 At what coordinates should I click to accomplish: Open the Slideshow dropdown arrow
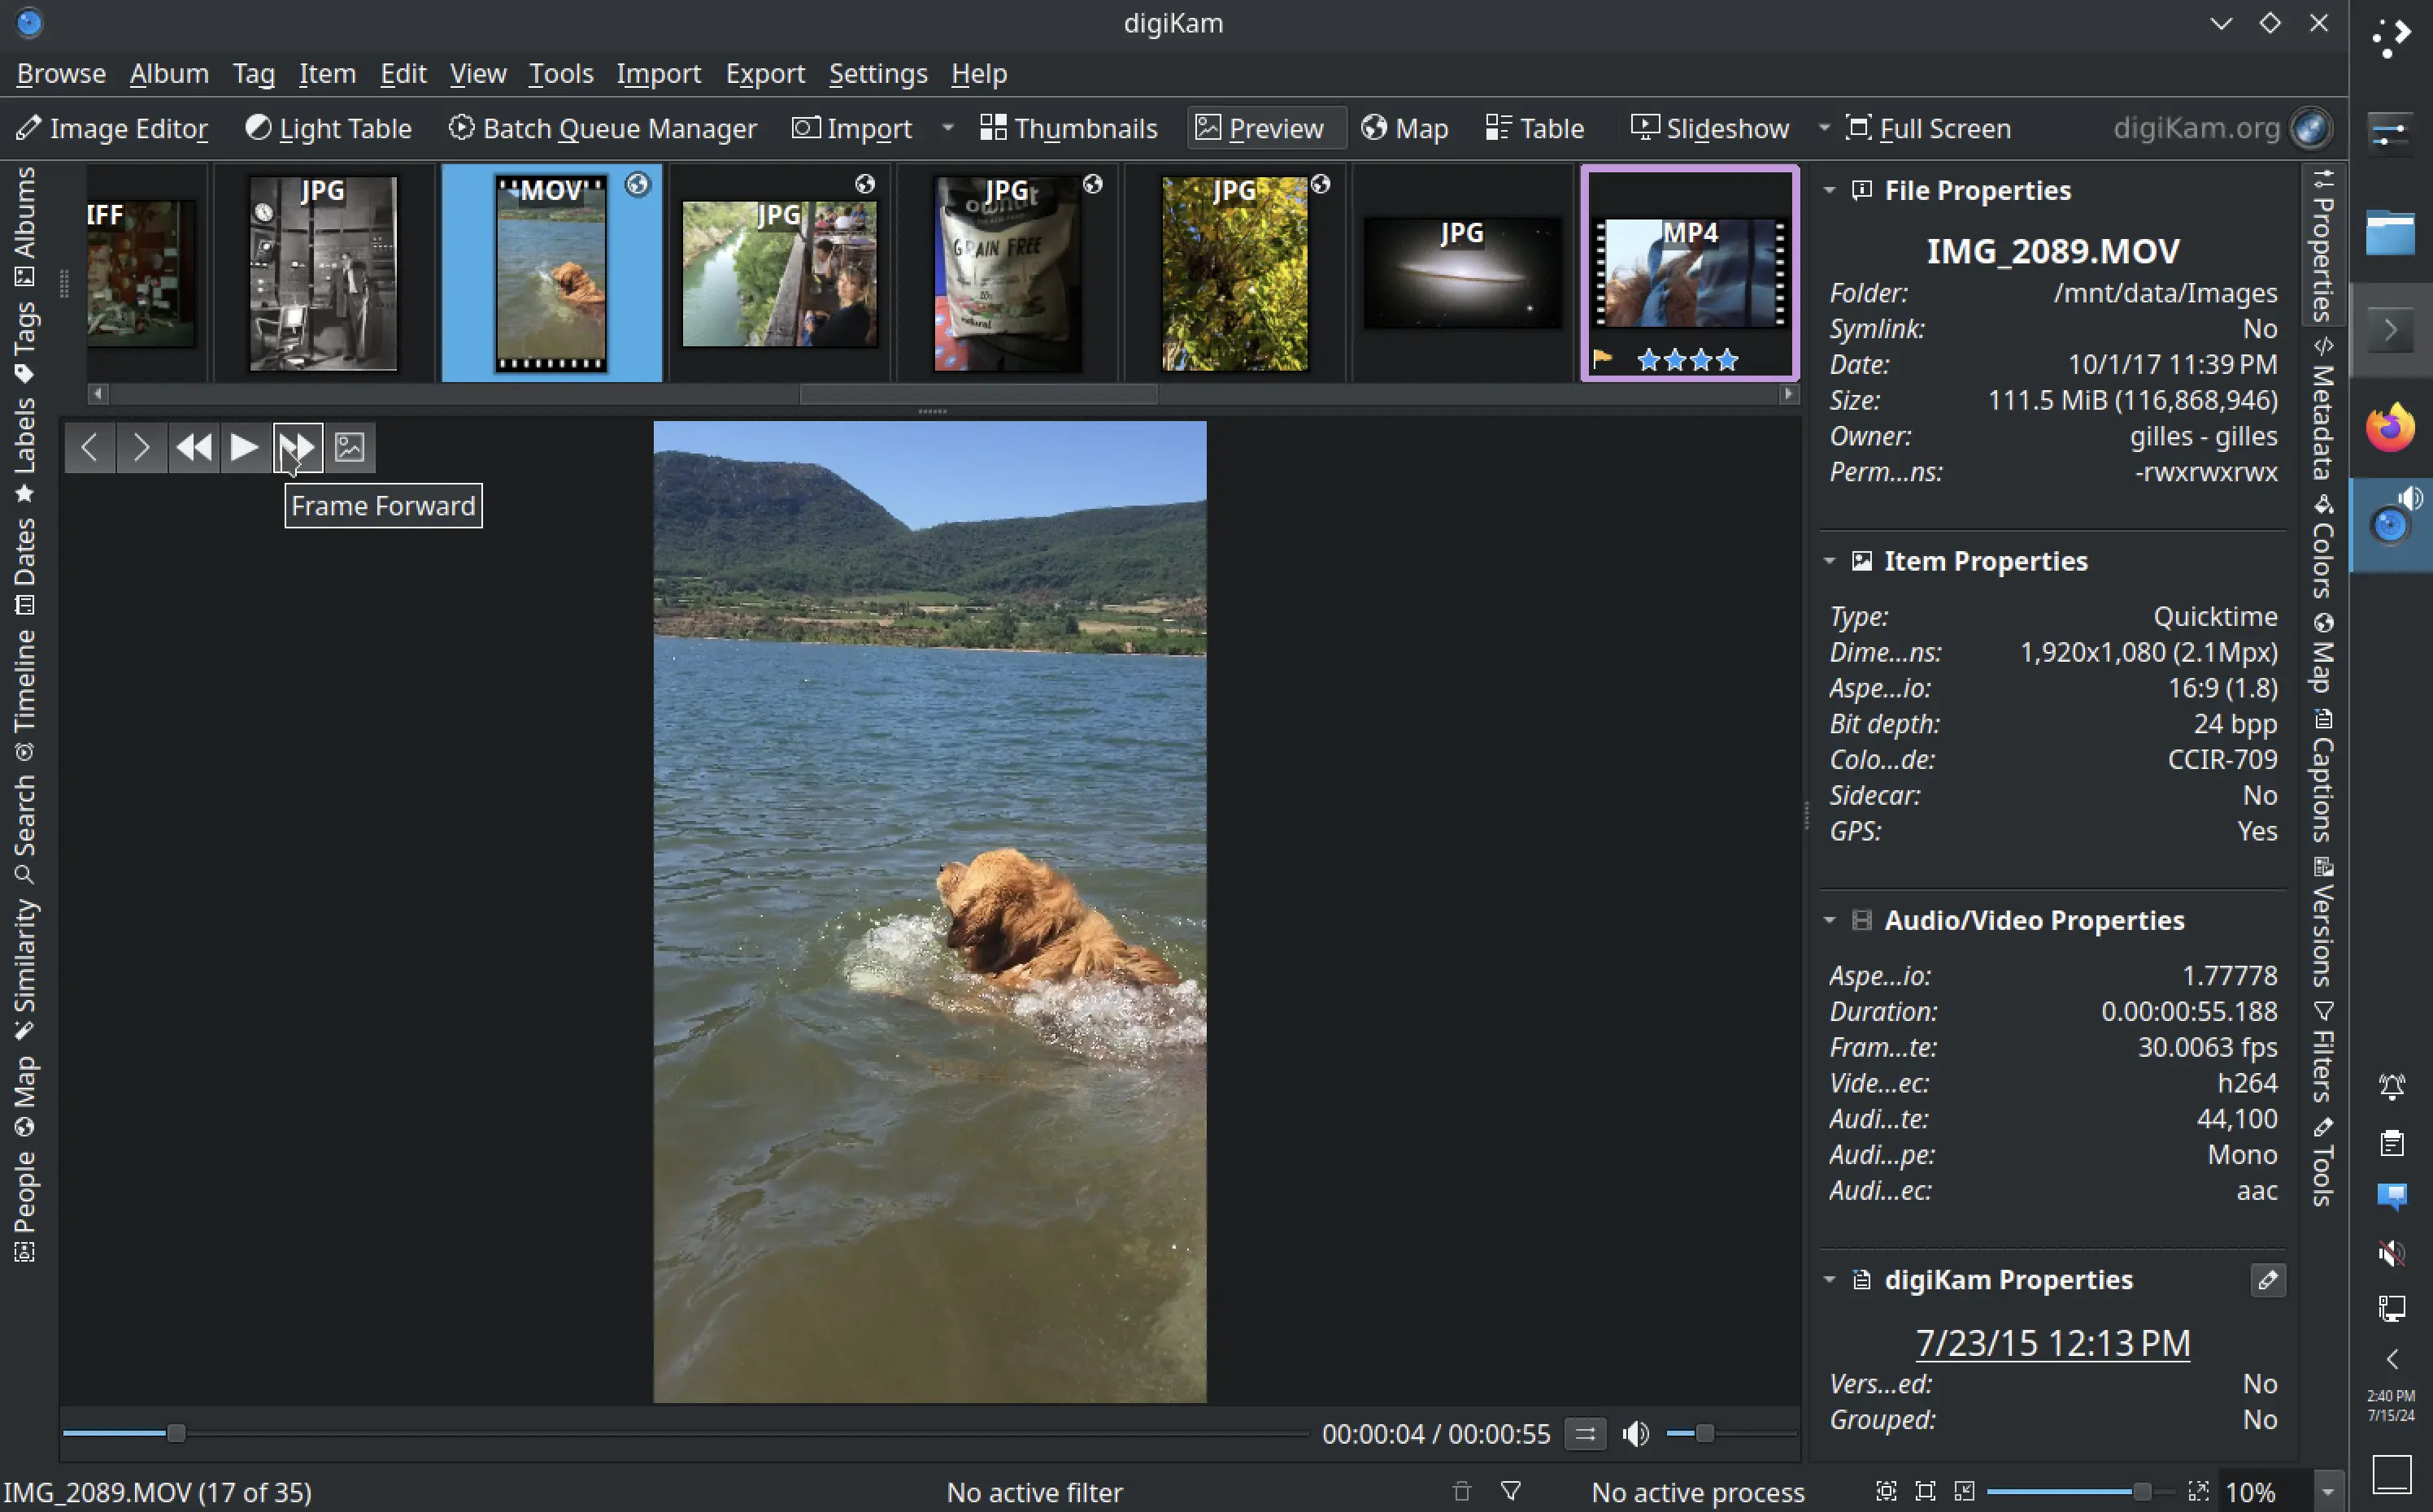(x=1823, y=128)
